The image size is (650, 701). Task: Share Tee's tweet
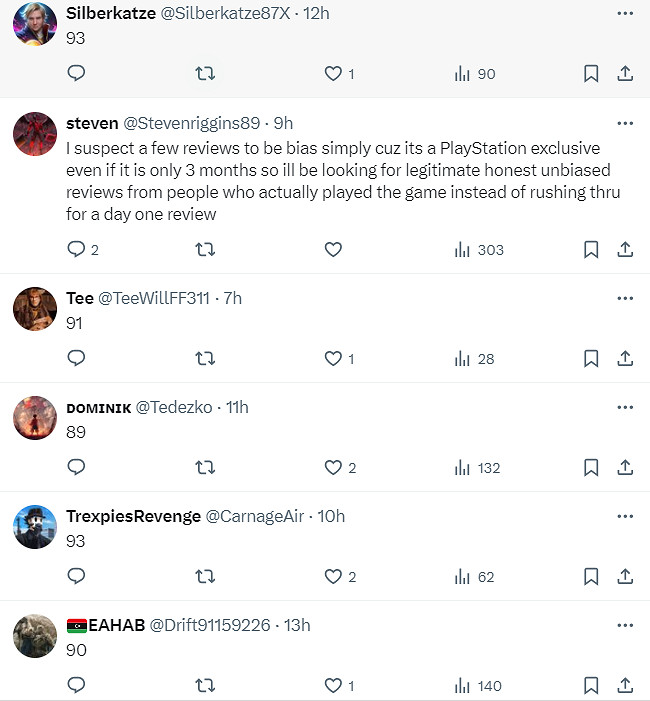625,358
